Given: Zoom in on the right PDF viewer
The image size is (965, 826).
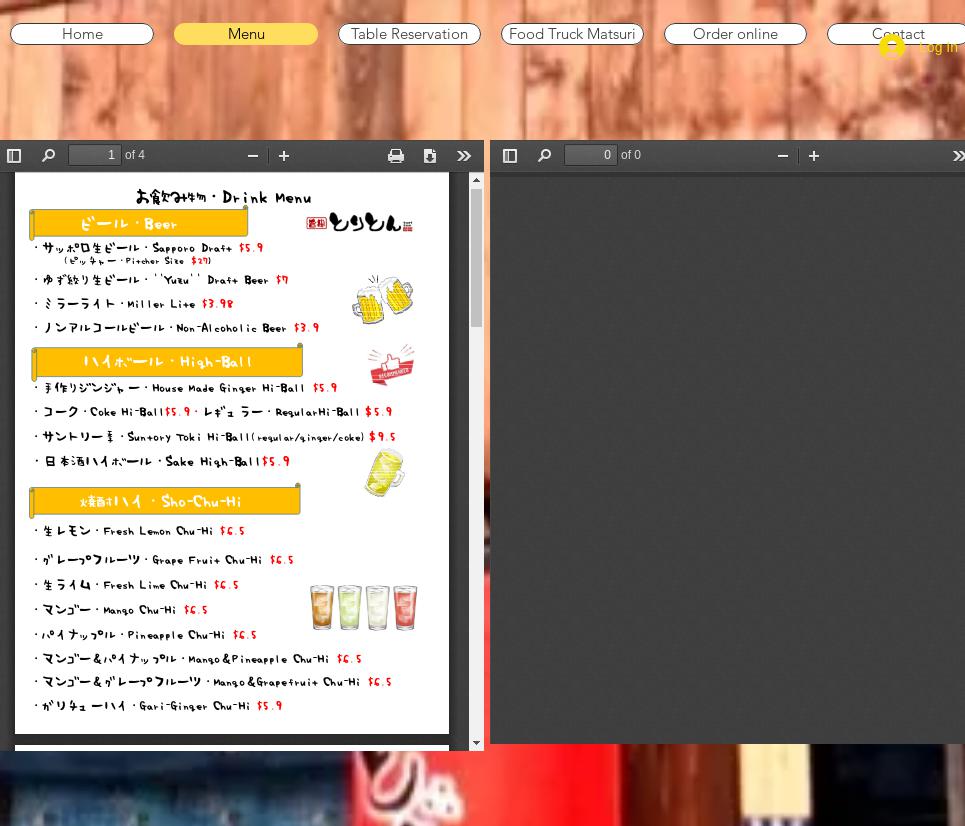Looking at the screenshot, I should pos(814,156).
